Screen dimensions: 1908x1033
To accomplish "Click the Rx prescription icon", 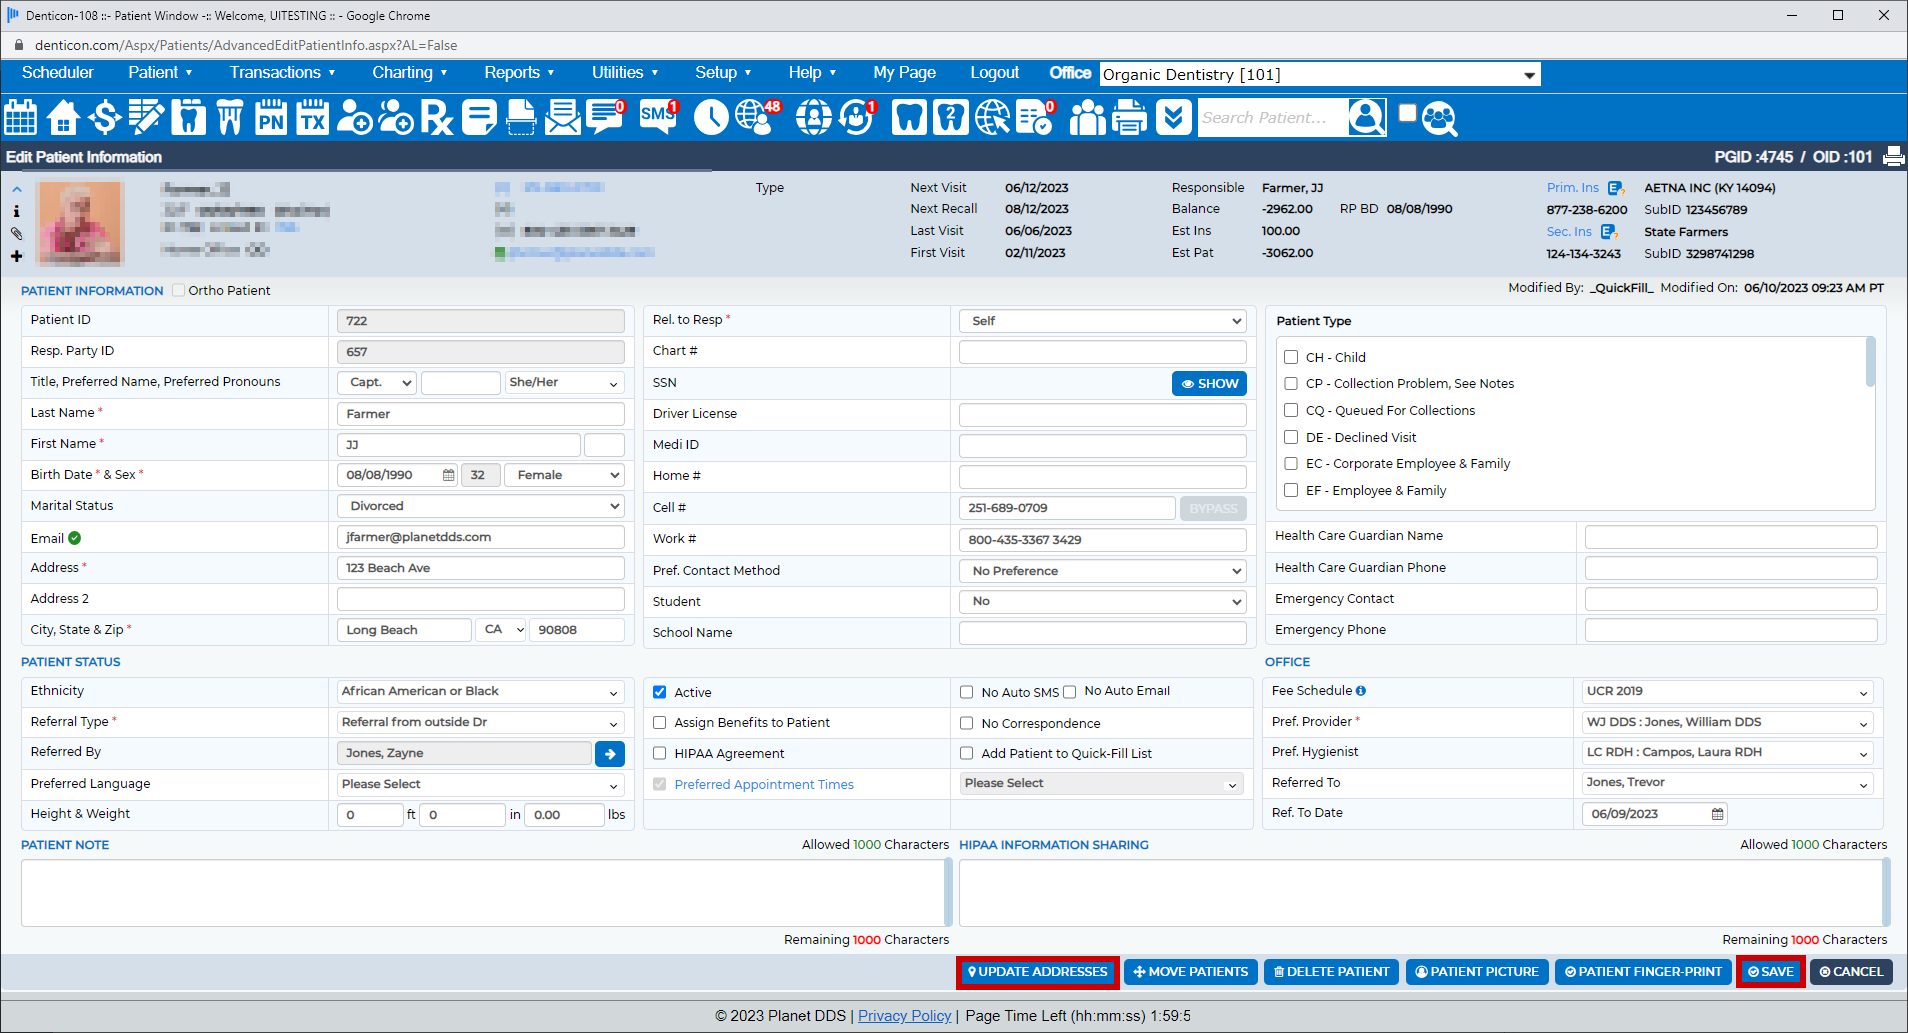I will [437, 117].
